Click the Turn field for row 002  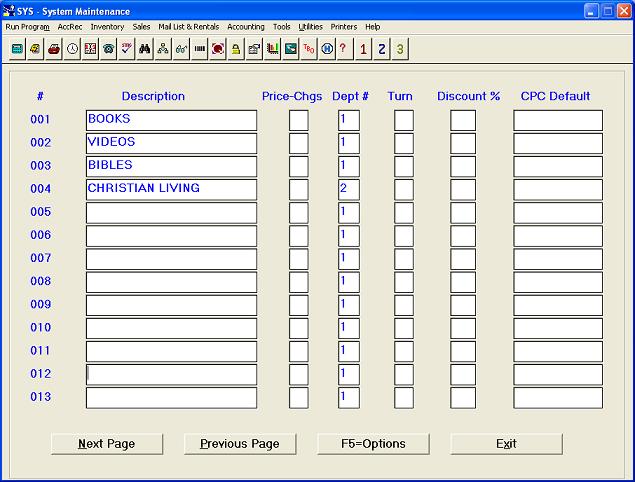point(404,143)
